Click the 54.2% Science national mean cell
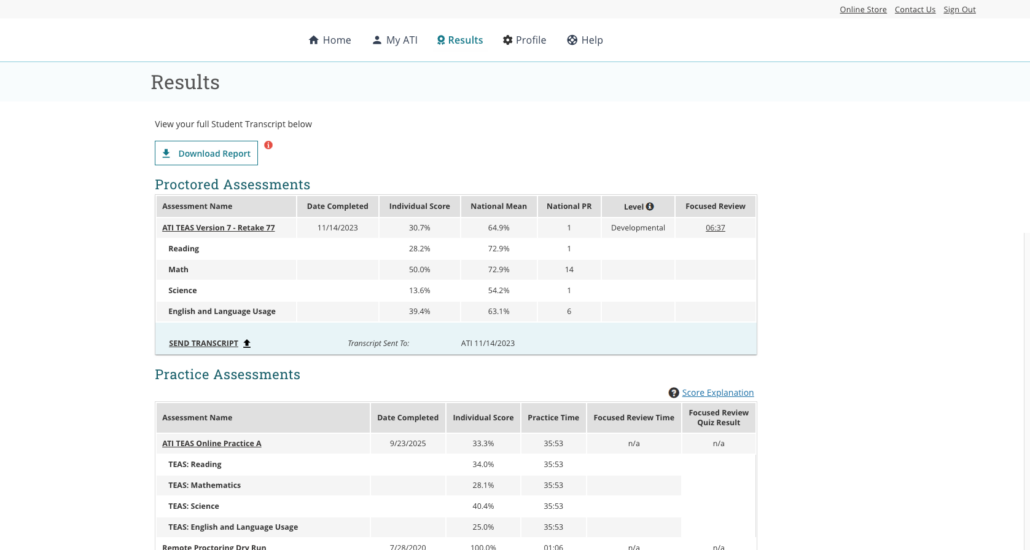Screen dimensions: 1030x550 [499, 290]
